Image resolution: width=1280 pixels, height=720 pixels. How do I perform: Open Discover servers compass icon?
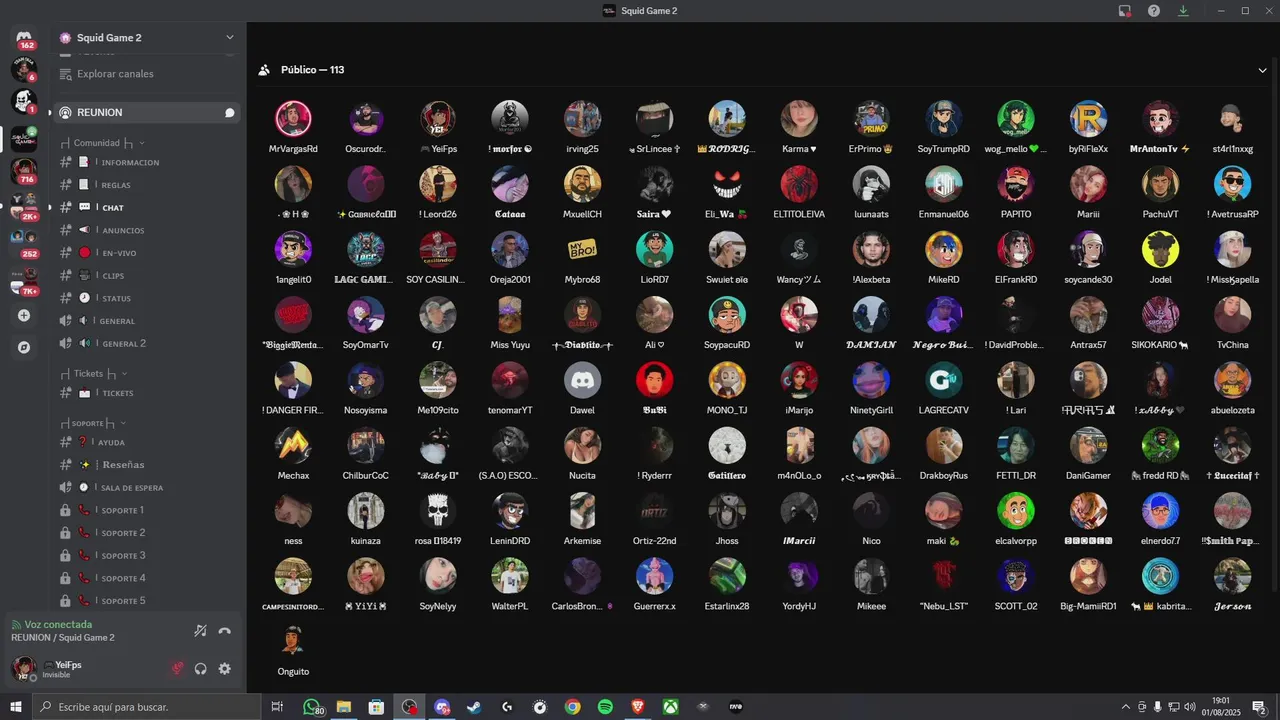coord(24,348)
